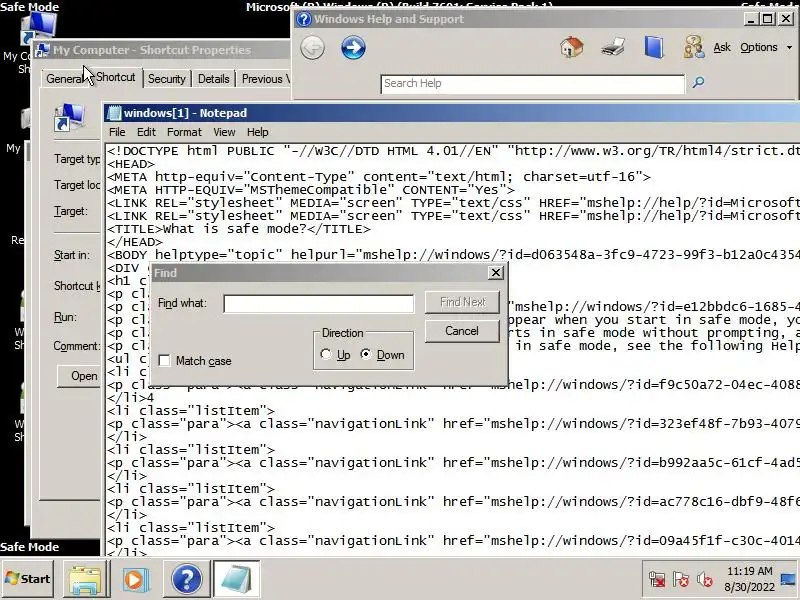This screenshot has width=800, height=600.
Task: Click the TITLE line "What is safe mode?"
Action: coord(239,229)
